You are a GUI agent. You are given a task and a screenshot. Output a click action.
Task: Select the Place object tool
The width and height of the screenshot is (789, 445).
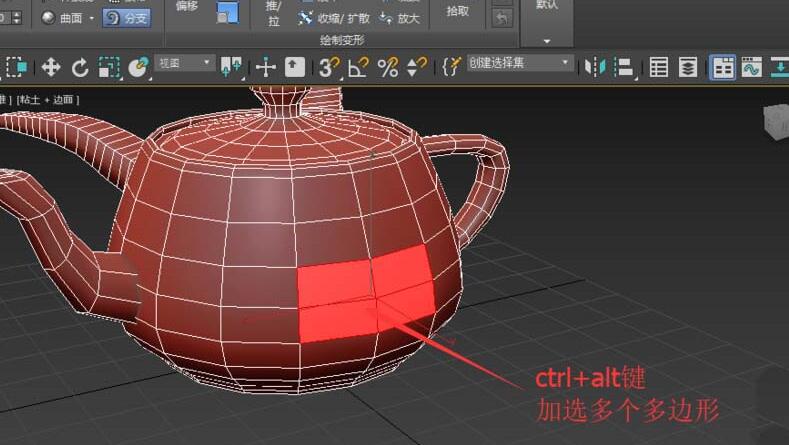tap(138, 67)
